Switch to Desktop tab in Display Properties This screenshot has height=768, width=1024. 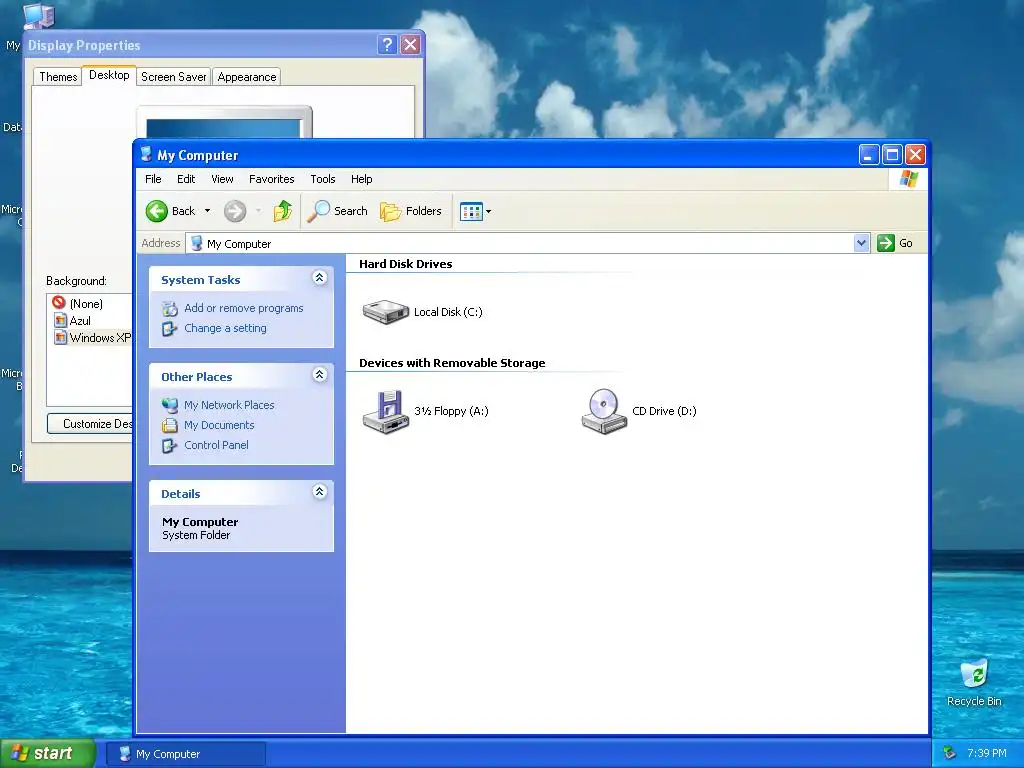pos(109,75)
